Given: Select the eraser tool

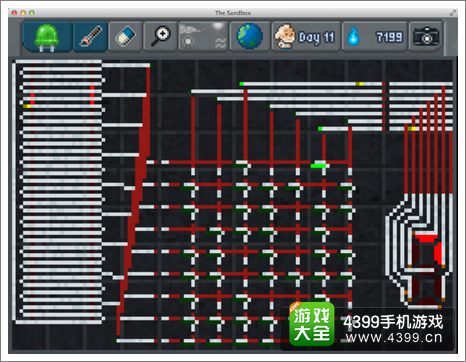Looking at the screenshot, I should click(125, 36).
